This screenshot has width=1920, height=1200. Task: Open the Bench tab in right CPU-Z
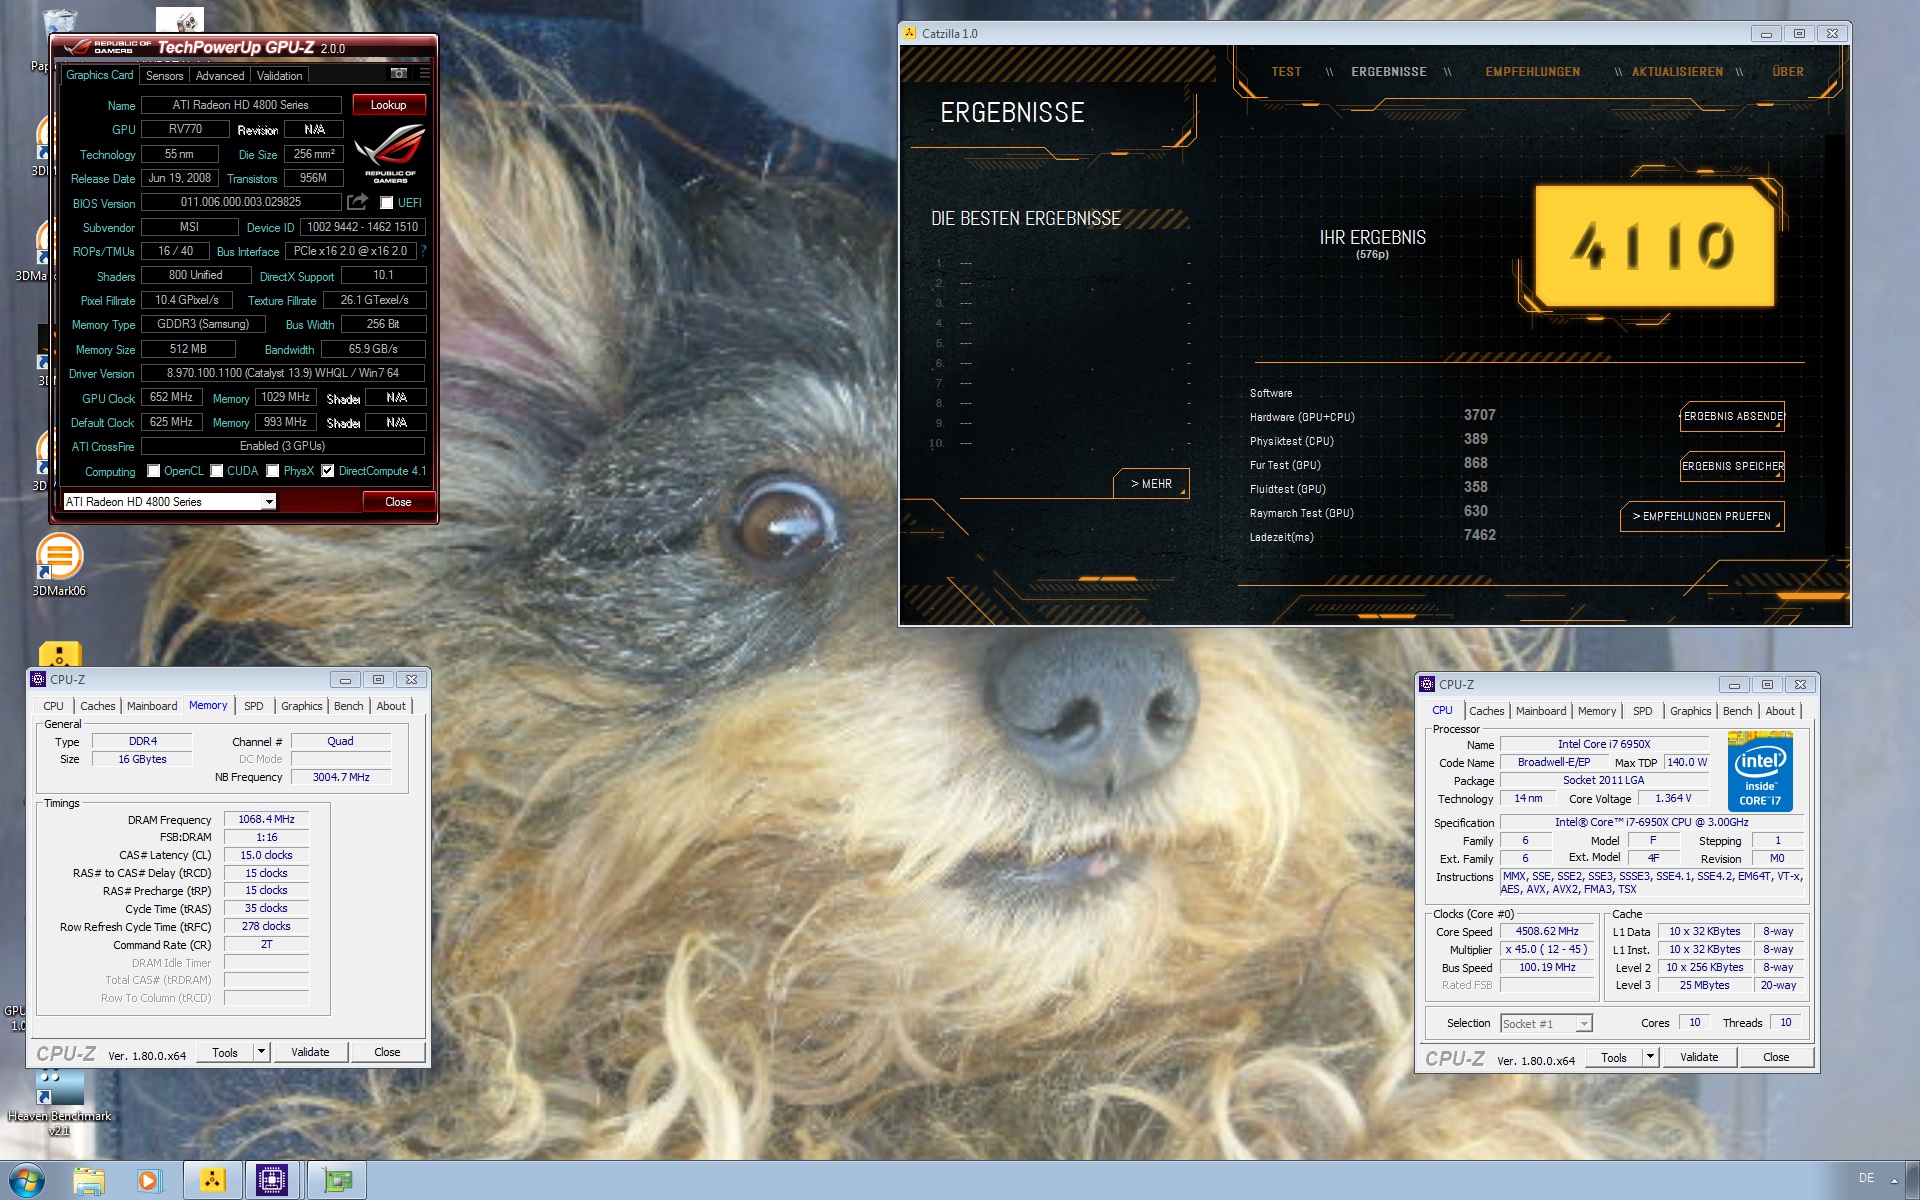(x=1737, y=711)
